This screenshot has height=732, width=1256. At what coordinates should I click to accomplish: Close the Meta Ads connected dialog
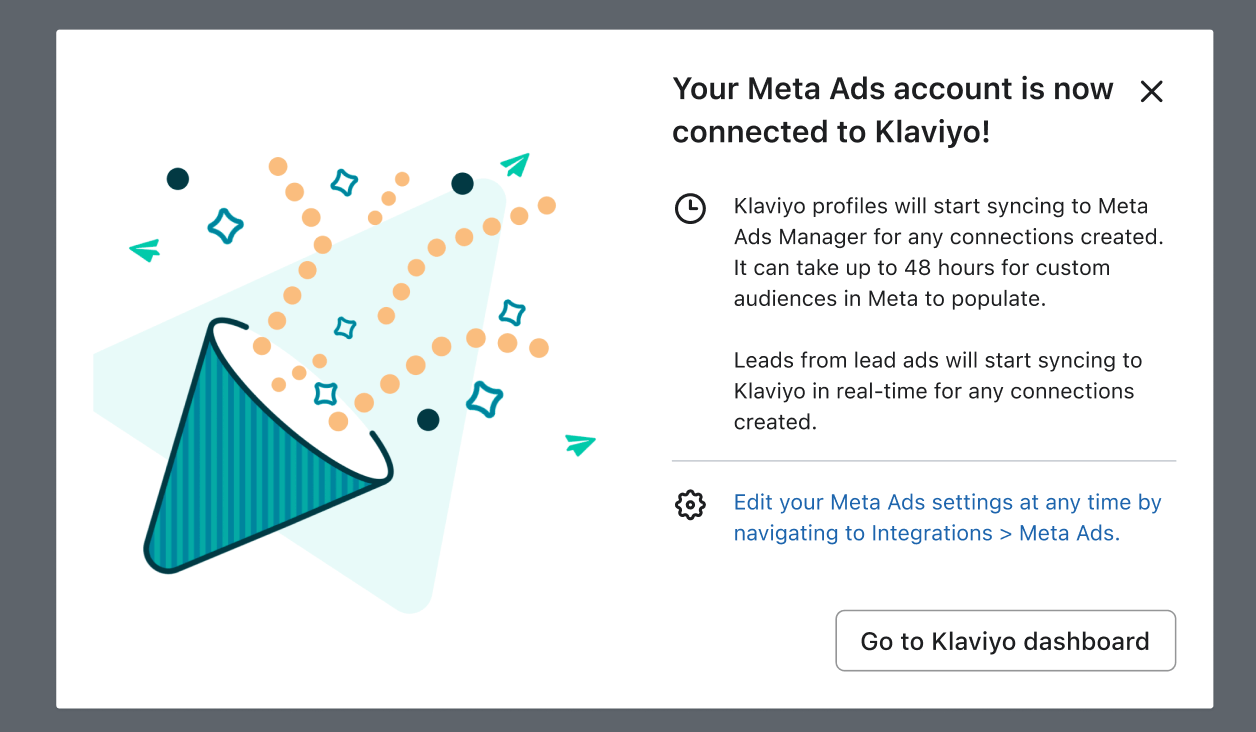tap(1152, 92)
